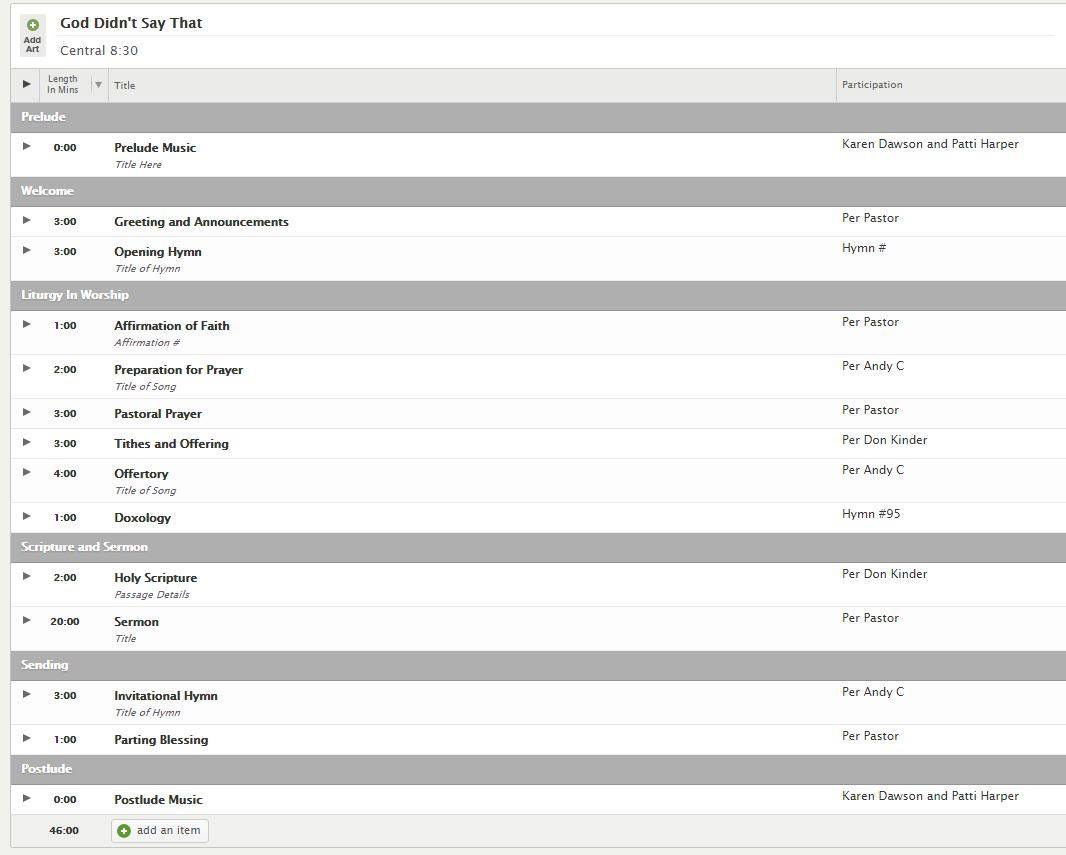The image size is (1066, 855).
Task: Click the Add Art icon
Action: [33, 35]
